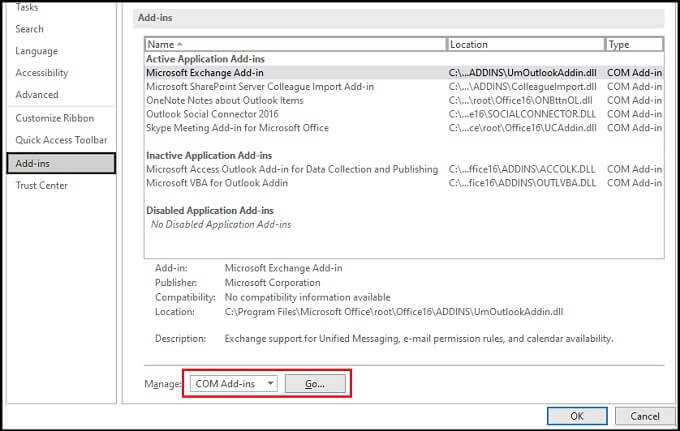
Task: Click the Type column header
Action: (634, 44)
